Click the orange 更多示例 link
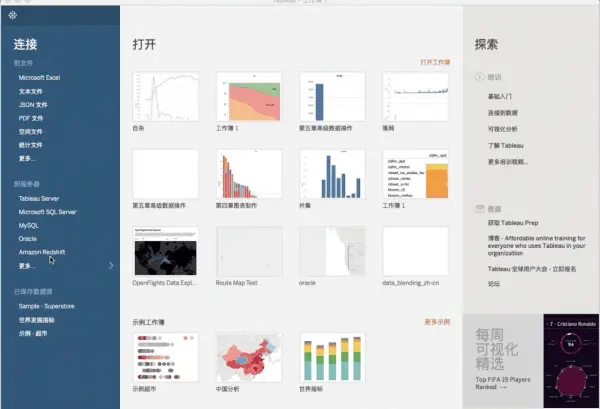 click(437, 322)
